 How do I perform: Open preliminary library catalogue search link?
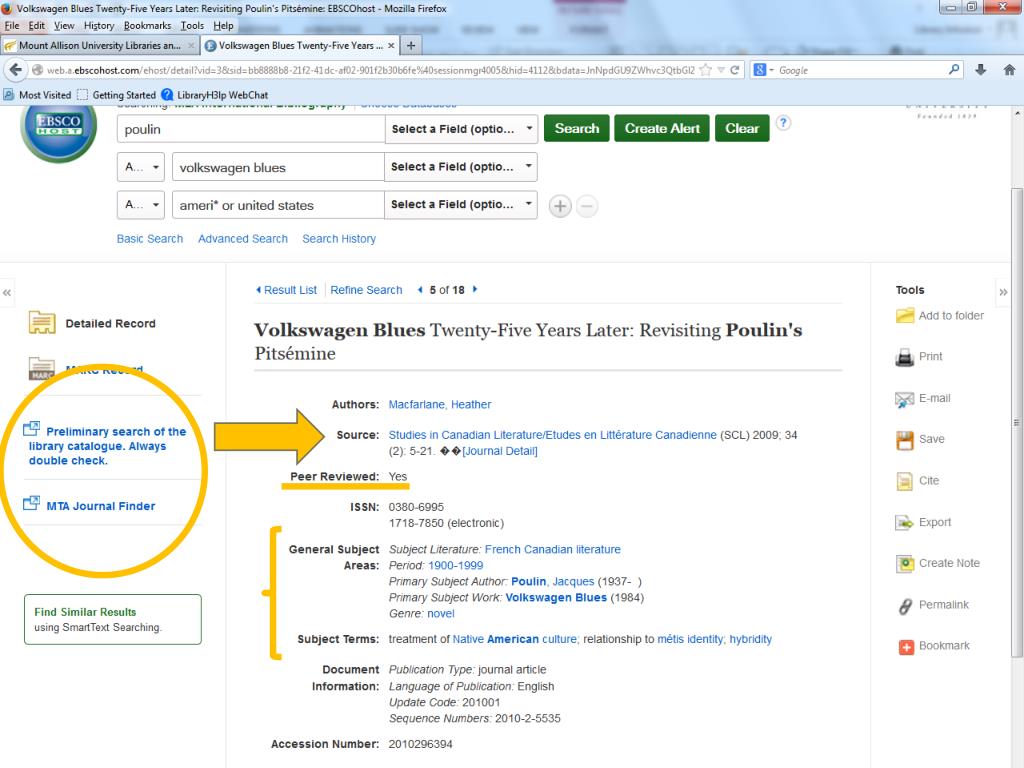coord(107,446)
